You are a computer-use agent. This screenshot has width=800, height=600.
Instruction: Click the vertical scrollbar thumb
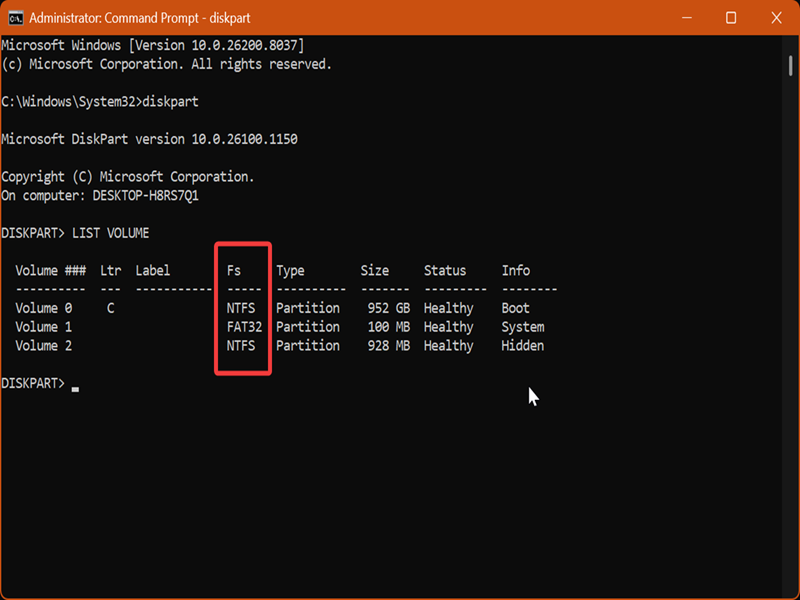point(790,66)
